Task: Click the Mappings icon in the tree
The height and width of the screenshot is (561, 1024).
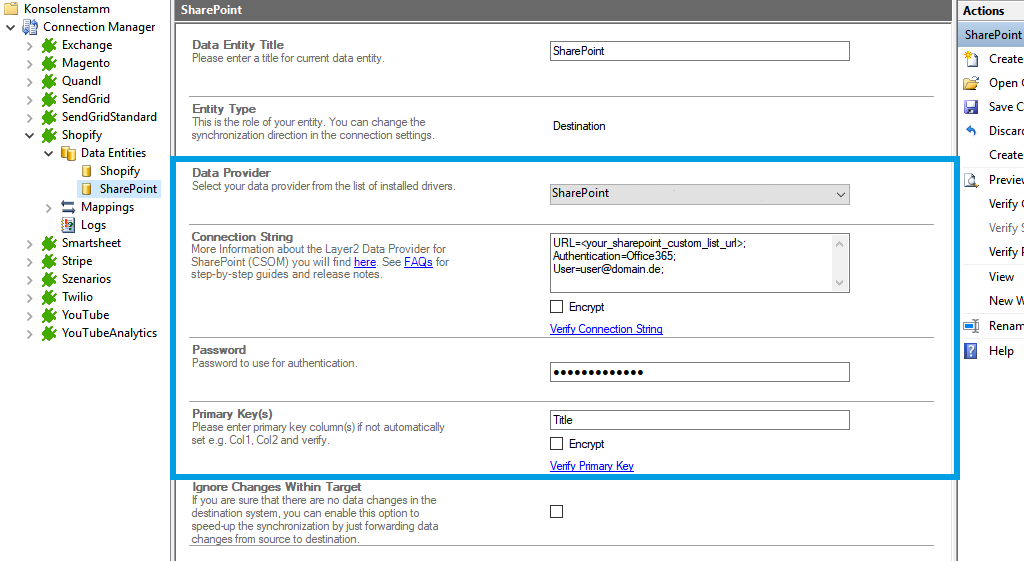Action: [68, 207]
